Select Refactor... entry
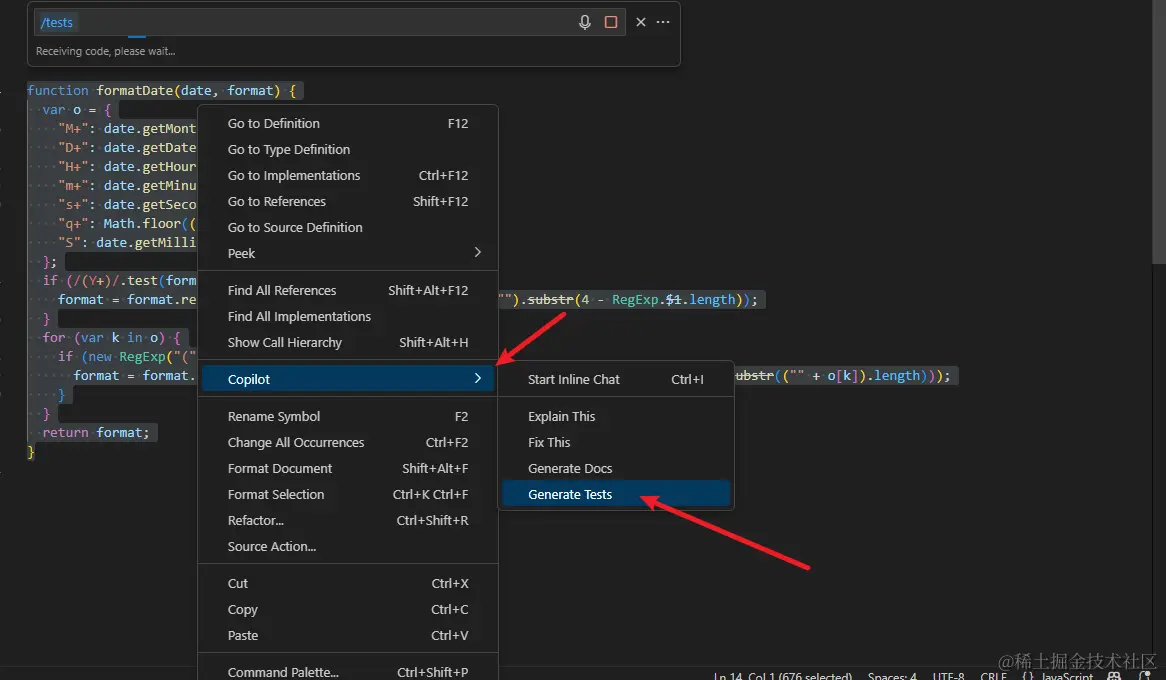 pyautogui.click(x=348, y=521)
